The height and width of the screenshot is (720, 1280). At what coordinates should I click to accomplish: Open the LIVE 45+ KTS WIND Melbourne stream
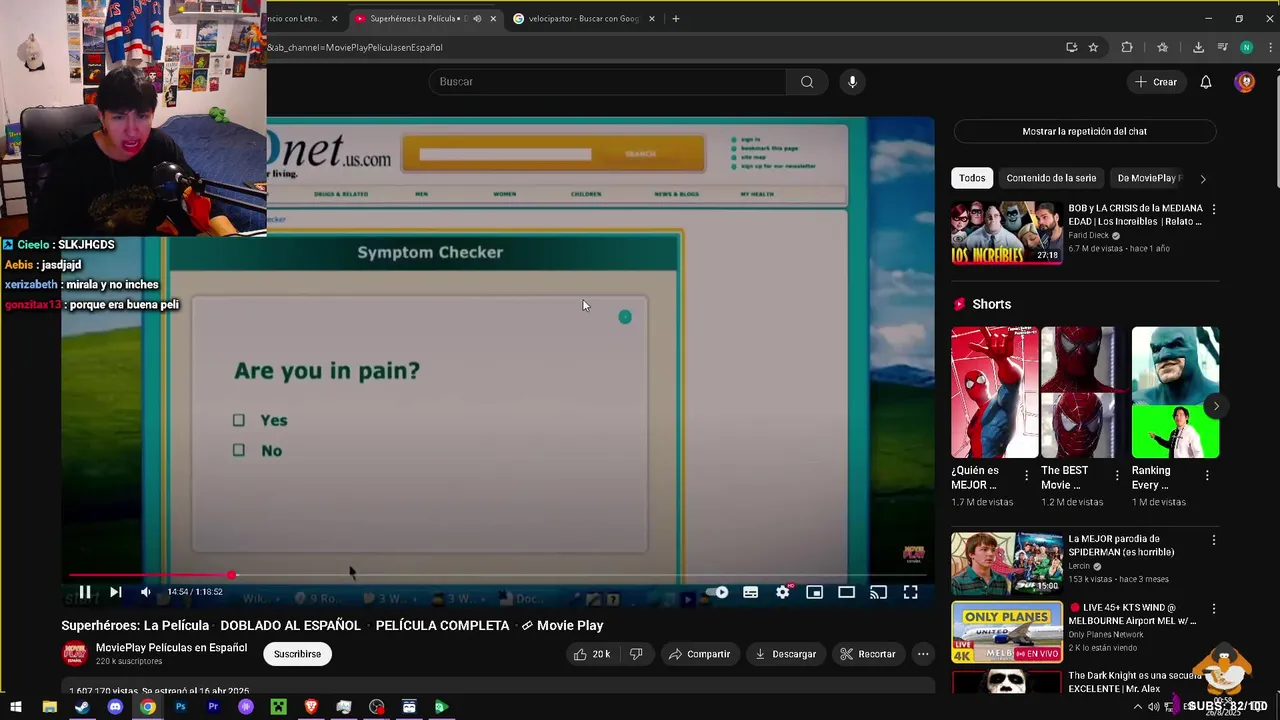pyautogui.click(x=1007, y=632)
